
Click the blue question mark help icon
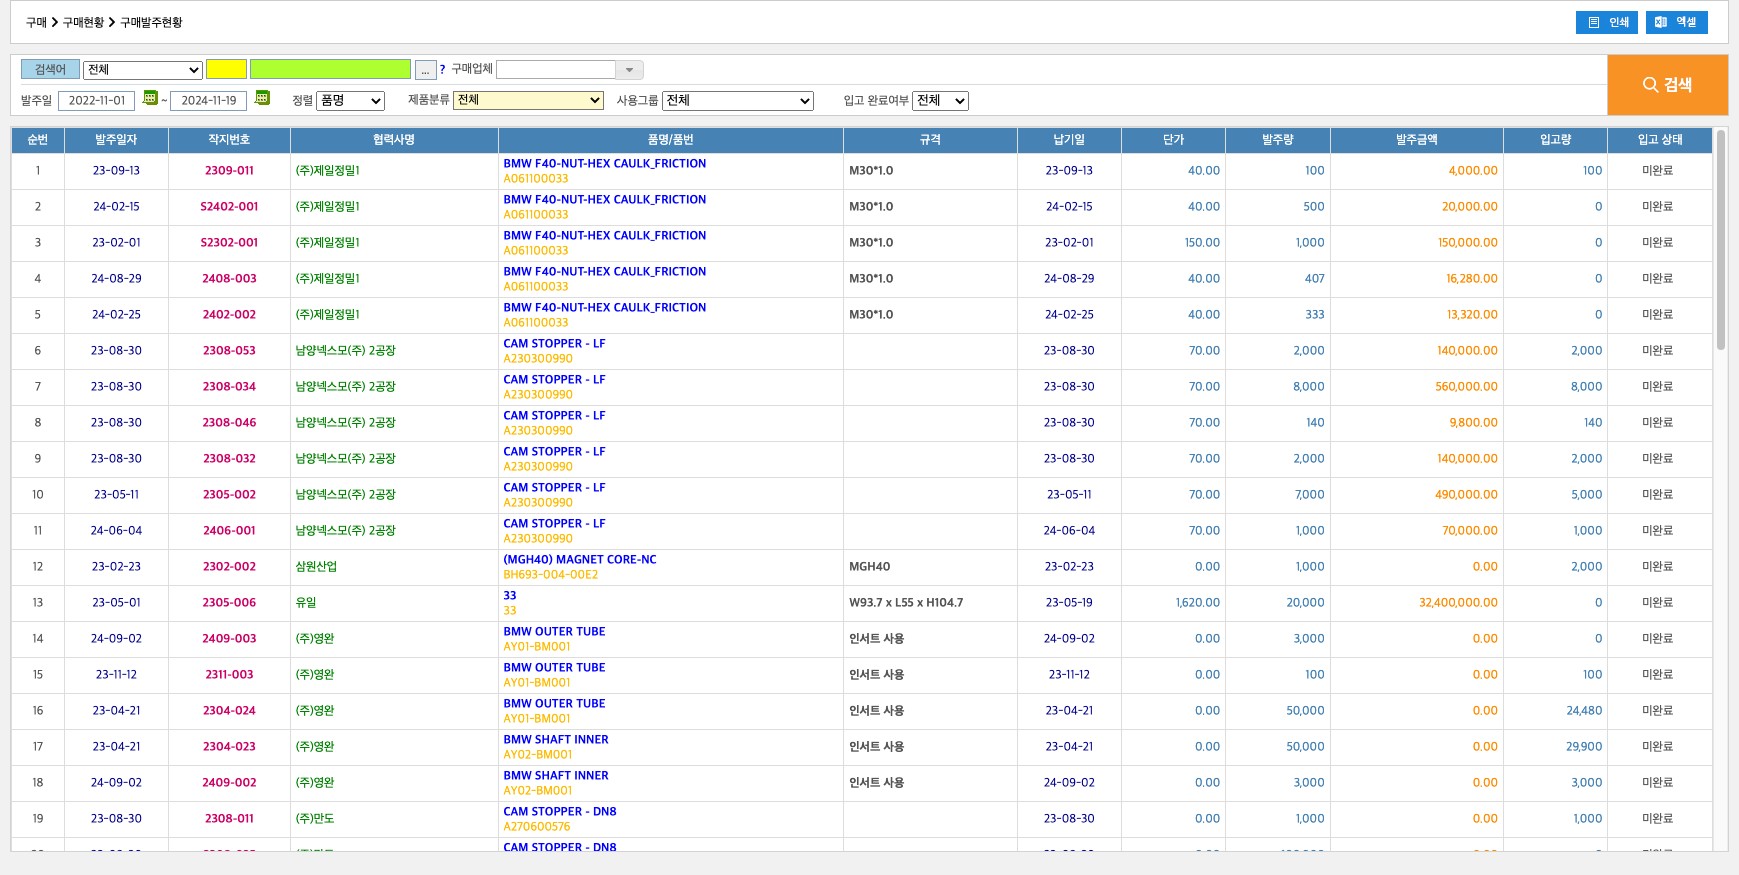point(442,70)
